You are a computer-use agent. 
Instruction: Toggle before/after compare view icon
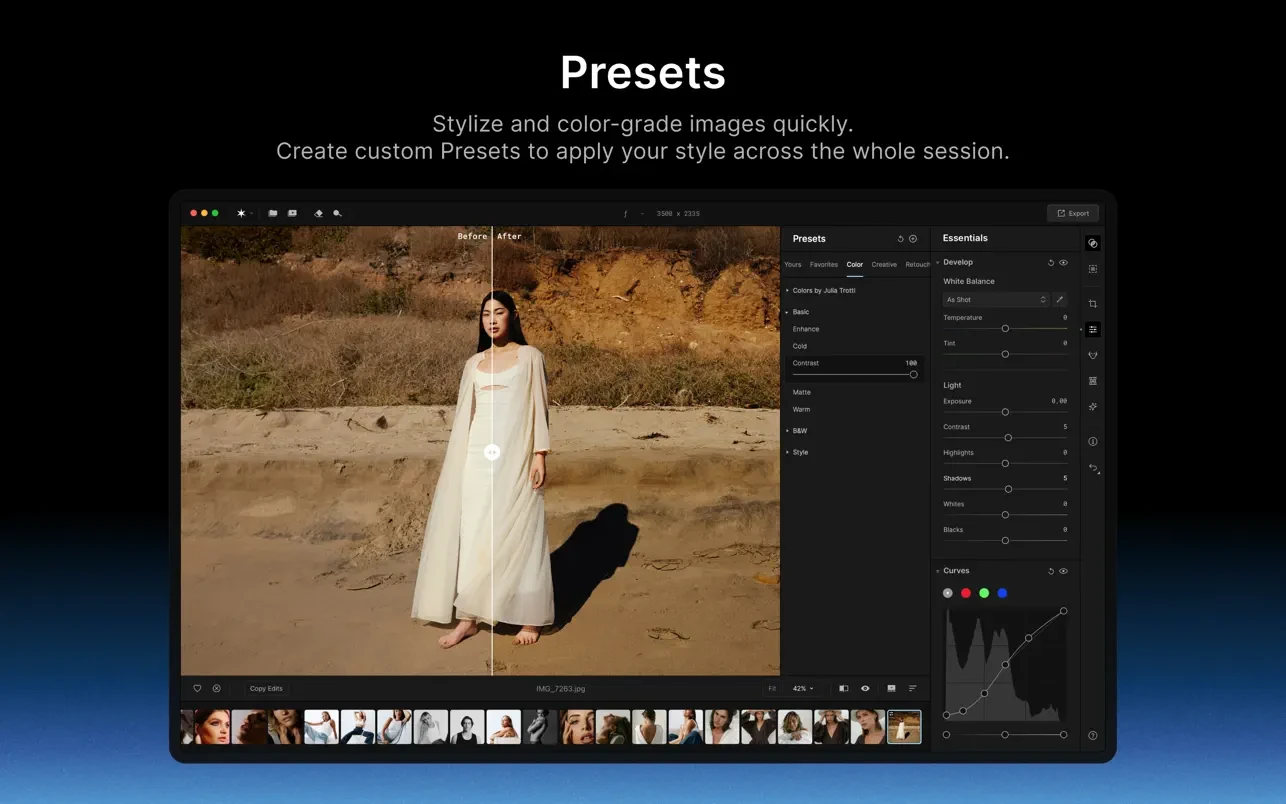point(843,689)
